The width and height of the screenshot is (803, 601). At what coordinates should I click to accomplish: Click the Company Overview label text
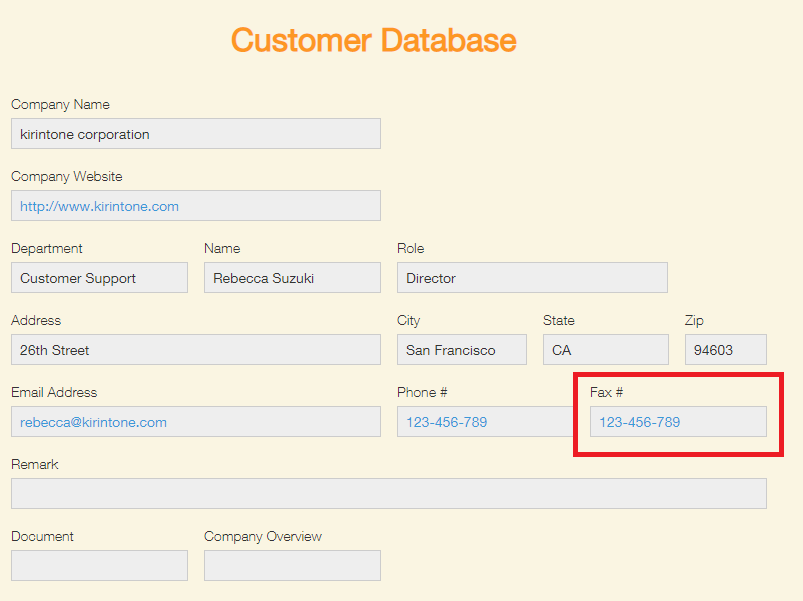tap(262, 536)
